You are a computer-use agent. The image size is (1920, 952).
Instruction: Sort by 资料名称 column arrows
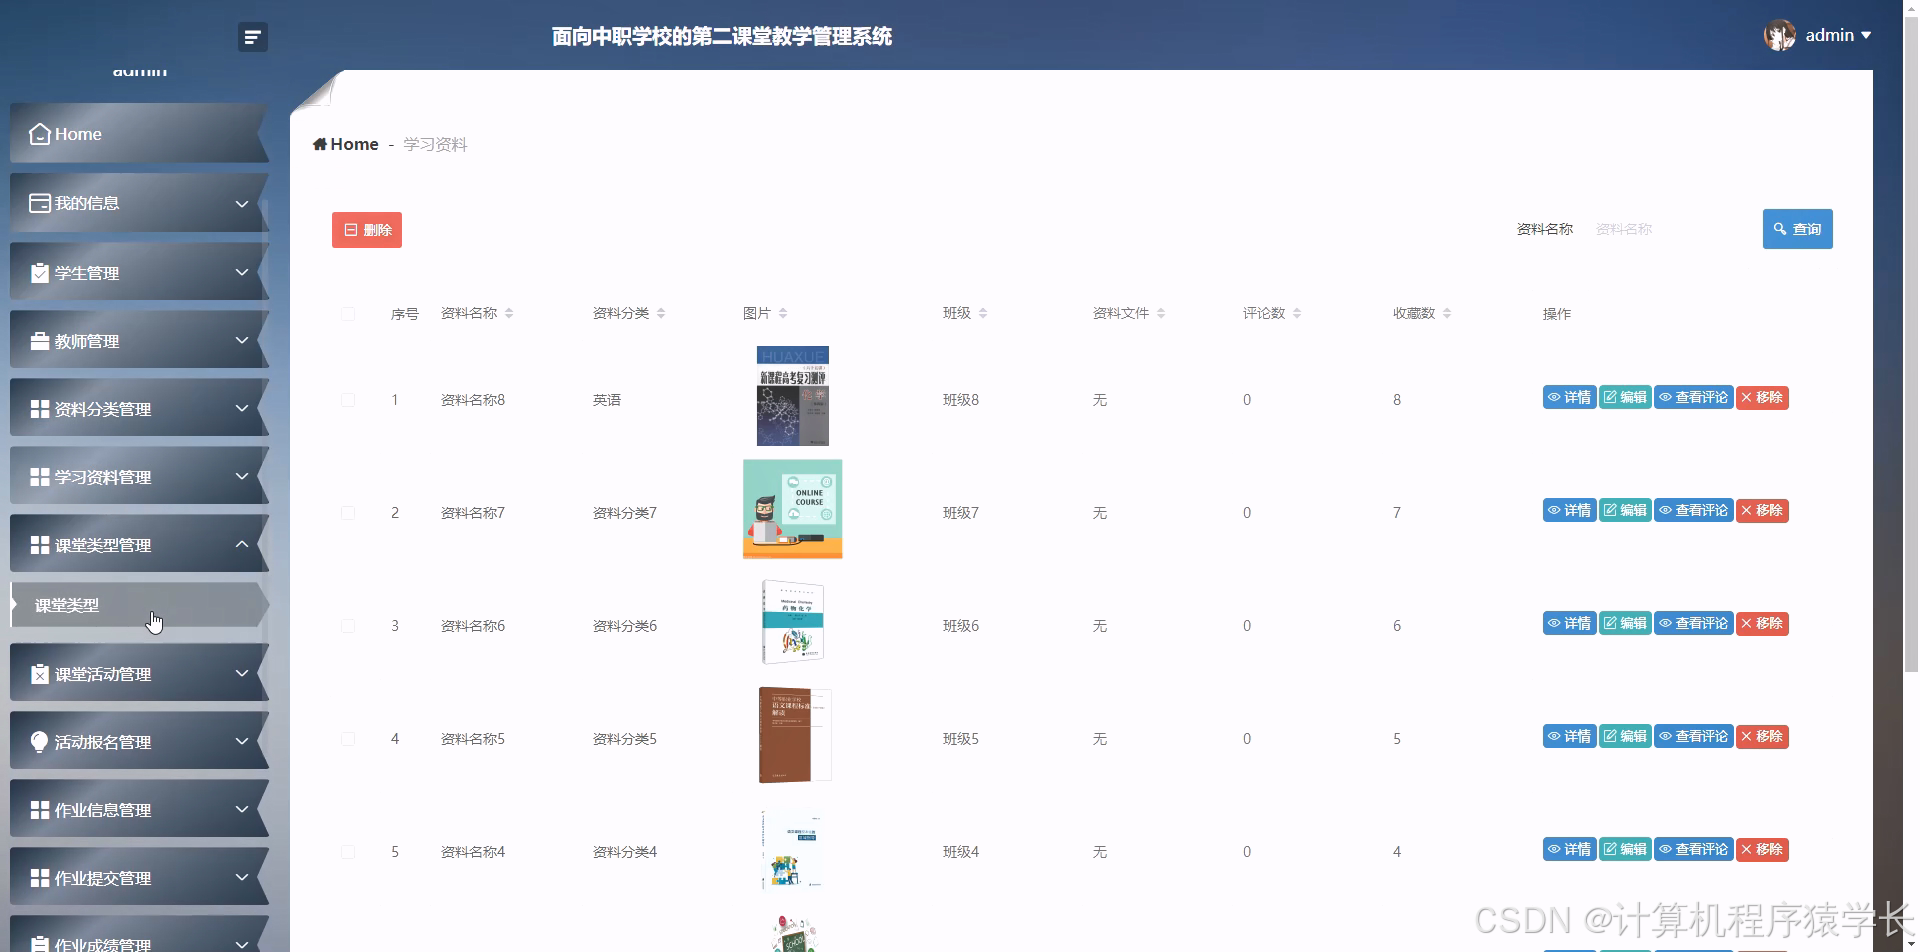click(x=509, y=313)
